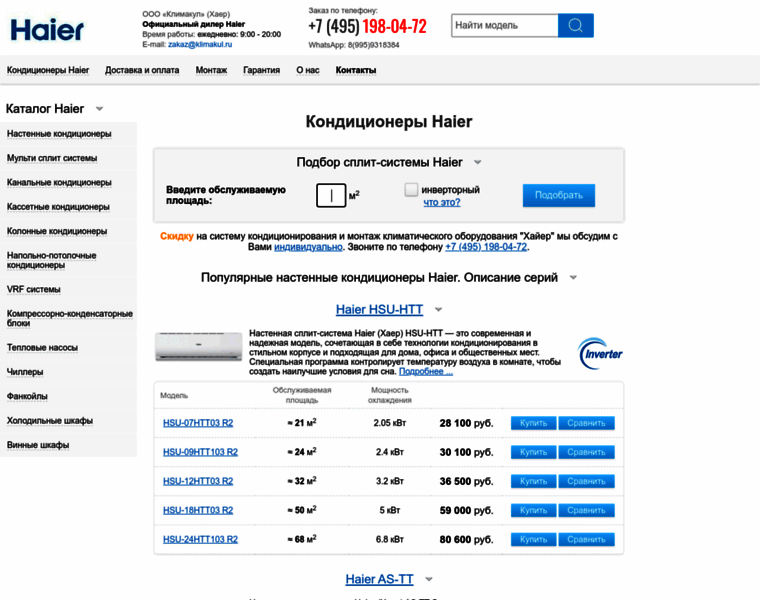Screen dimensions: 760x600
Task: Open model HSU-18HTT03 R2 link
Action: tap(198, 510)
